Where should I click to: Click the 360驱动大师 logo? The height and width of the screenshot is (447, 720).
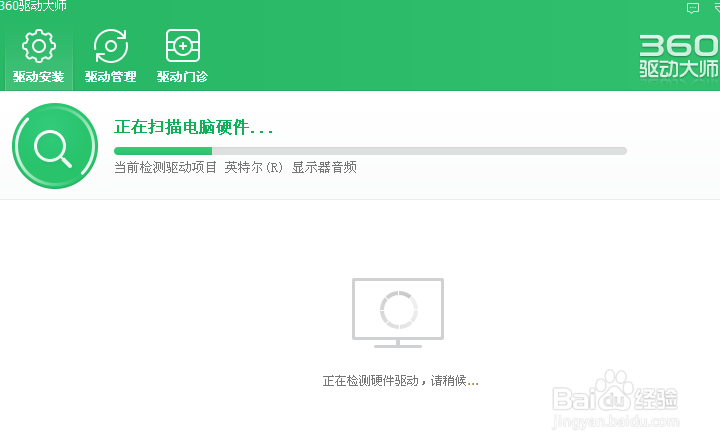click(x=679, y=57)
